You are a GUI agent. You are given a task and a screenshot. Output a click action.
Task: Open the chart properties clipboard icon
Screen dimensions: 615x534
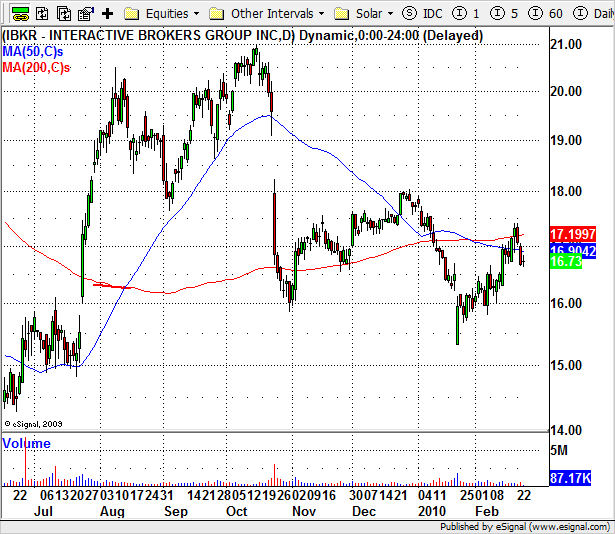pyautogui.click(x=86, y=14)
